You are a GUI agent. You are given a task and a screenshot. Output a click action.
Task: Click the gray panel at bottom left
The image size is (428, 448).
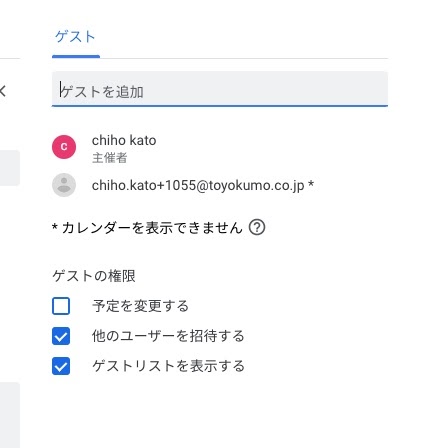10,415
